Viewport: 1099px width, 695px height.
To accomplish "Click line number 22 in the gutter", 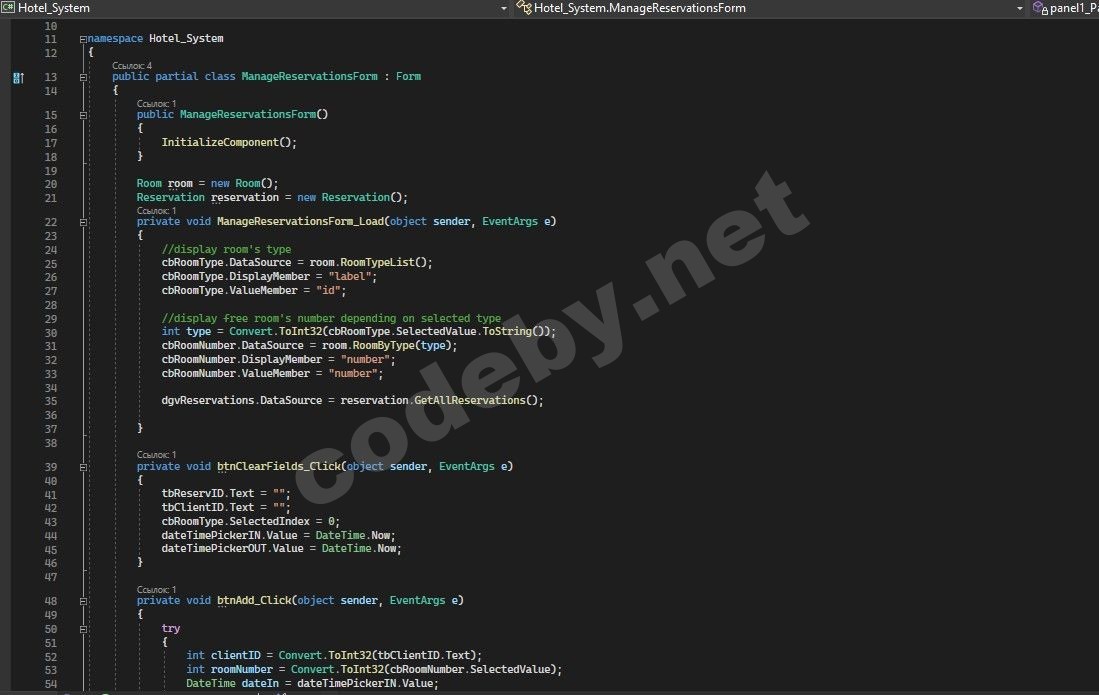I will [x=50, y=223].
